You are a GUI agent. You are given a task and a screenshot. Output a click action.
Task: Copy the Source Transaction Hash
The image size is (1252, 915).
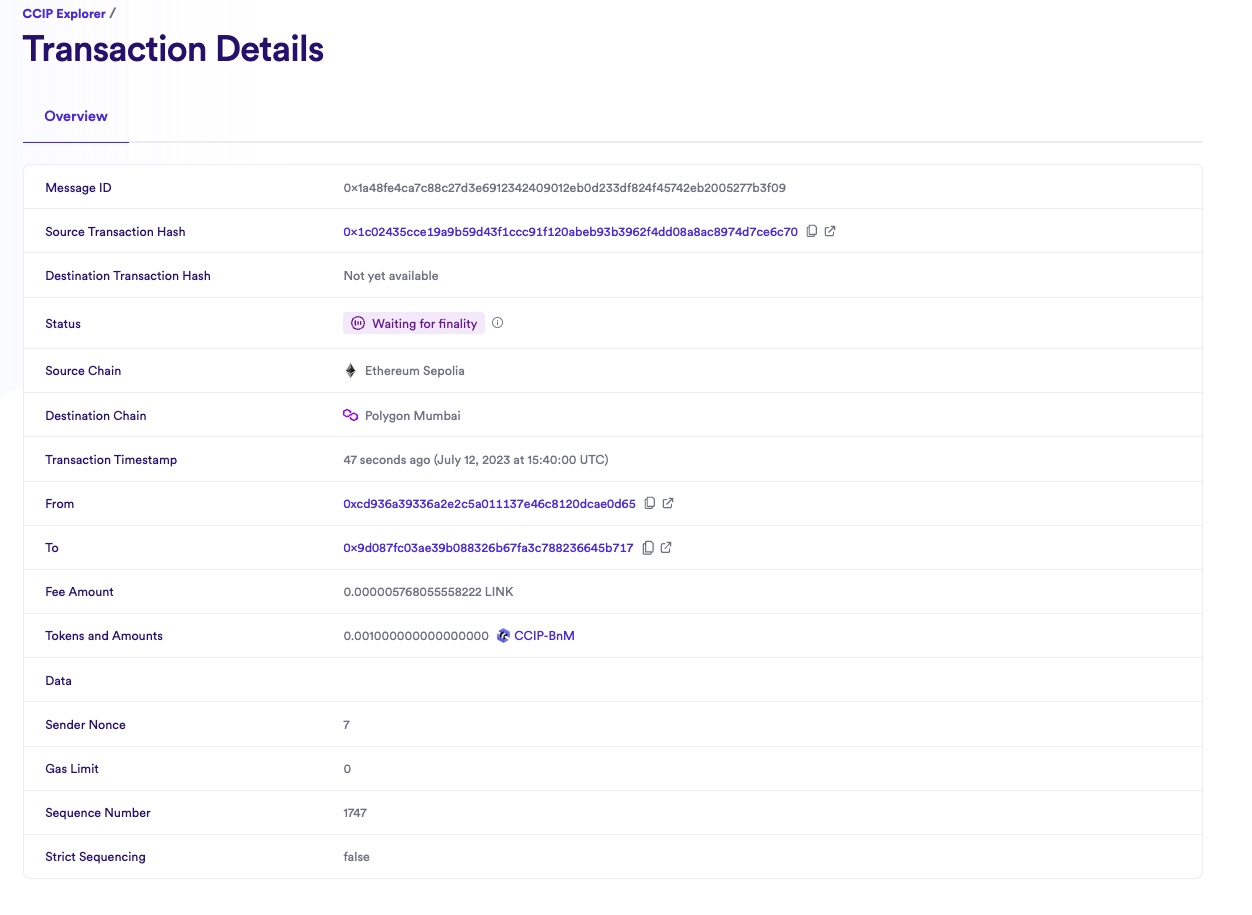coord(812,231)
